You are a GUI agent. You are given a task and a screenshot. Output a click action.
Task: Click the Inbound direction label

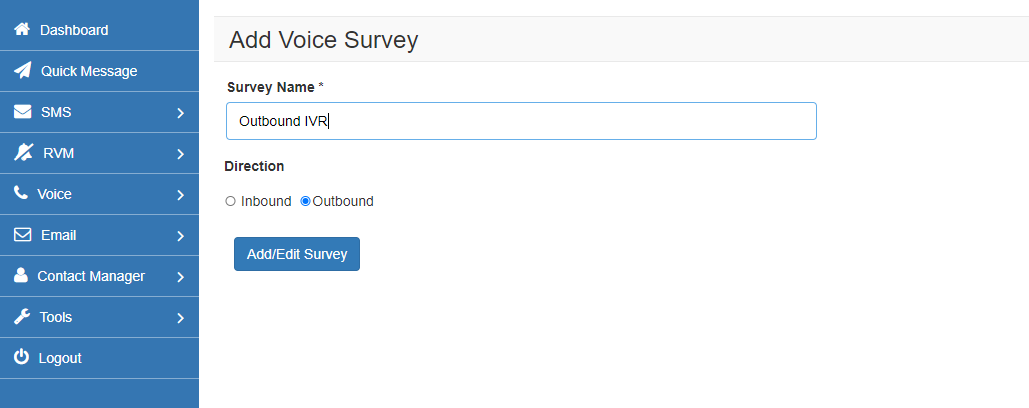[266, 201]
